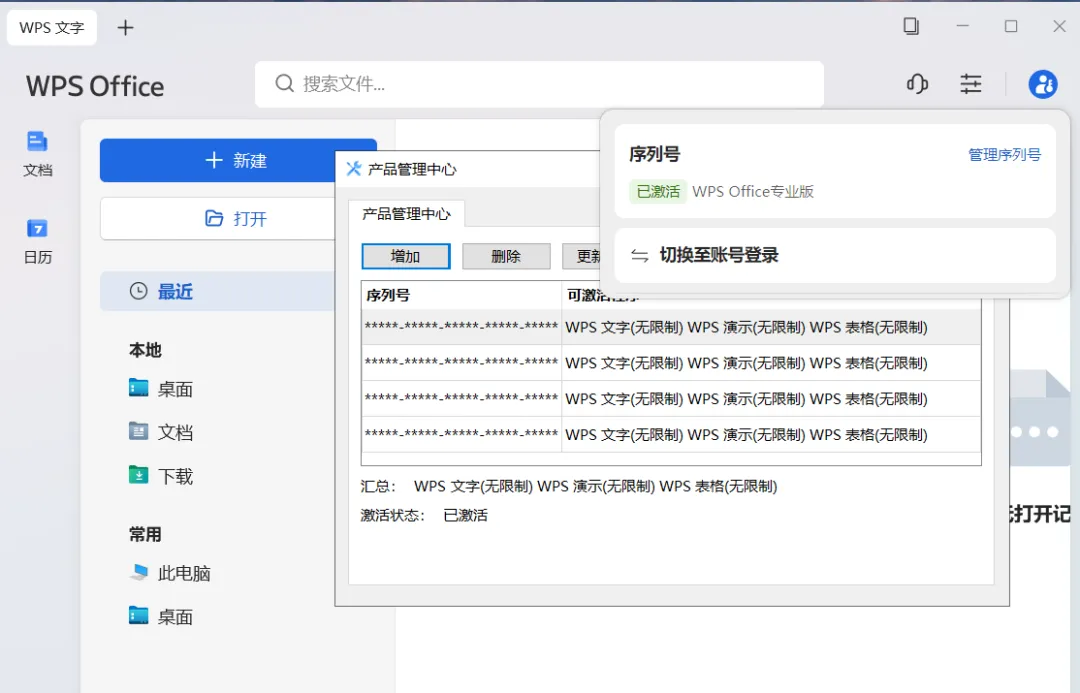The height and width of the screenshot is (693, 1080).
Task: Close the WPS window
Action: (1059, 26)
